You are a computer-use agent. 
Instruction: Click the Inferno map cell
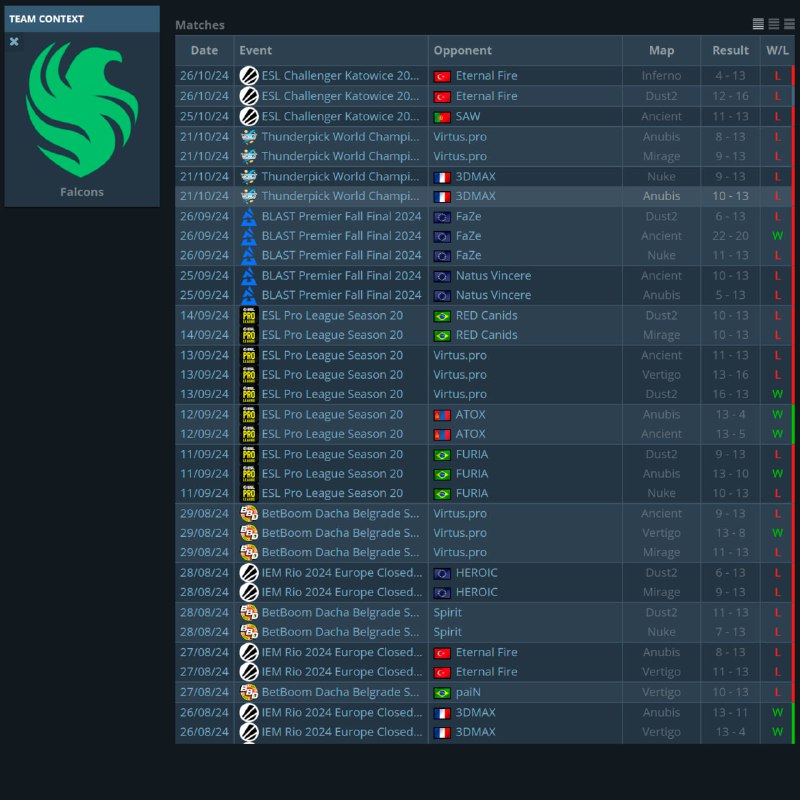[661, 76]
